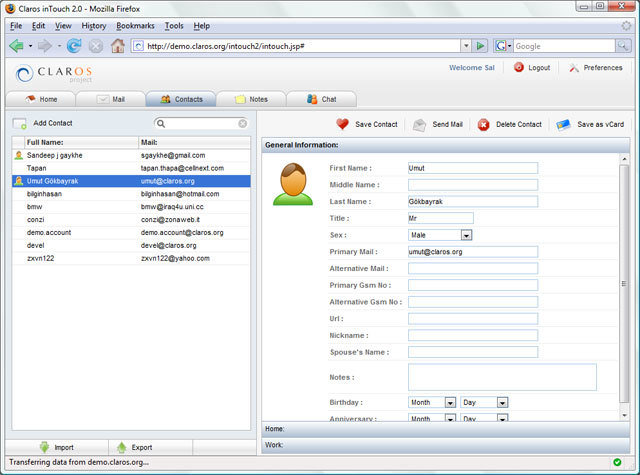The height and width of the screenshot is (475, 640).
Task: Reload the page with the refresh icon
Action: point(74,46)
